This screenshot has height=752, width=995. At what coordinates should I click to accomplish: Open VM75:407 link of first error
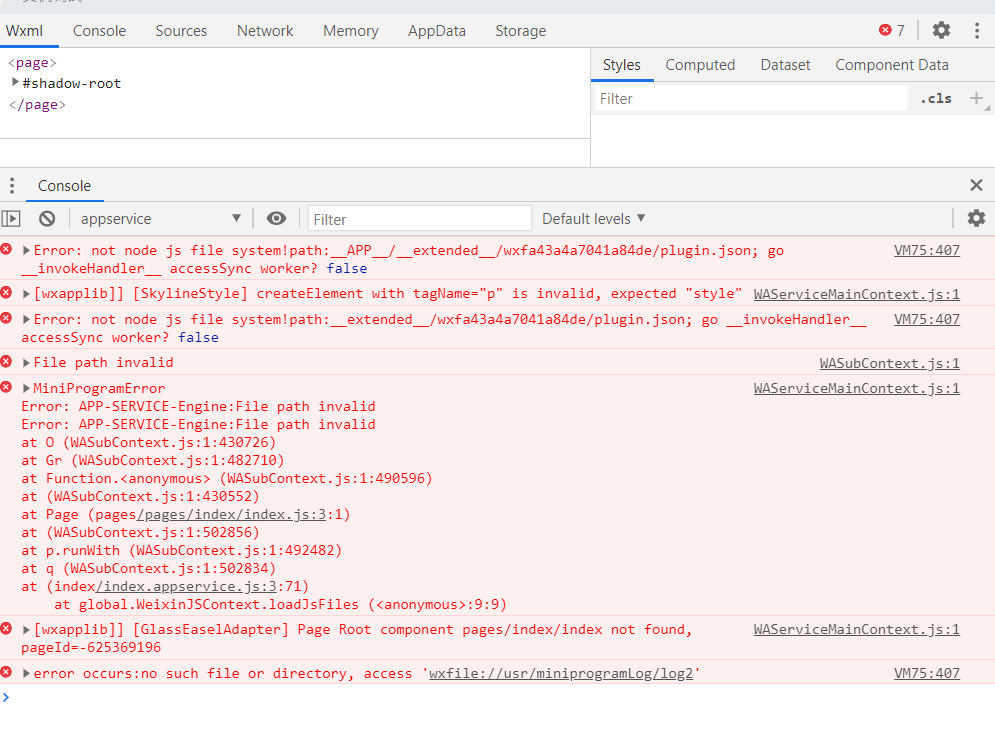(926, 250)
